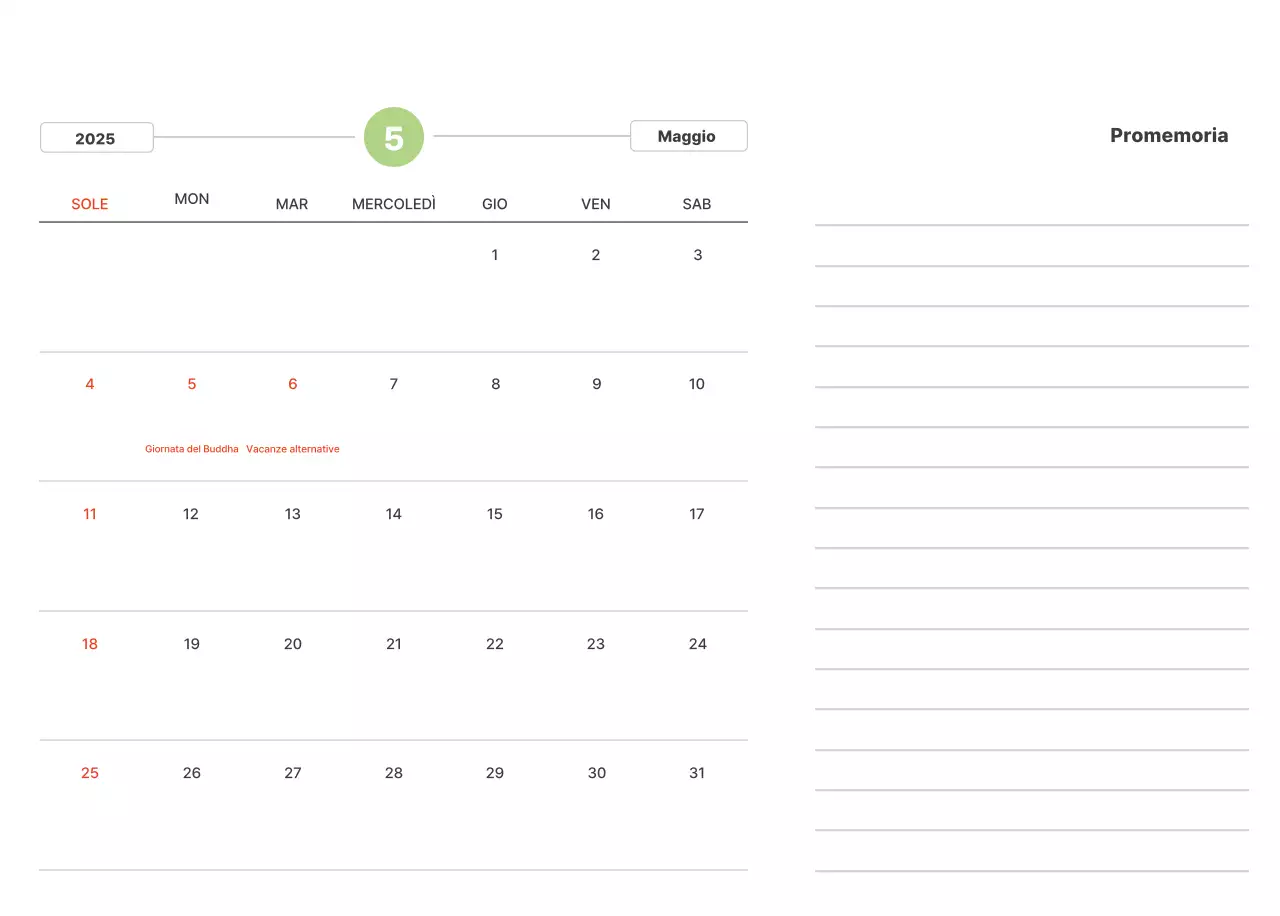Choose date 5 marked in red
Image resolution: width=1280 pixels, height=916 pixels.
tap(192, 384)
